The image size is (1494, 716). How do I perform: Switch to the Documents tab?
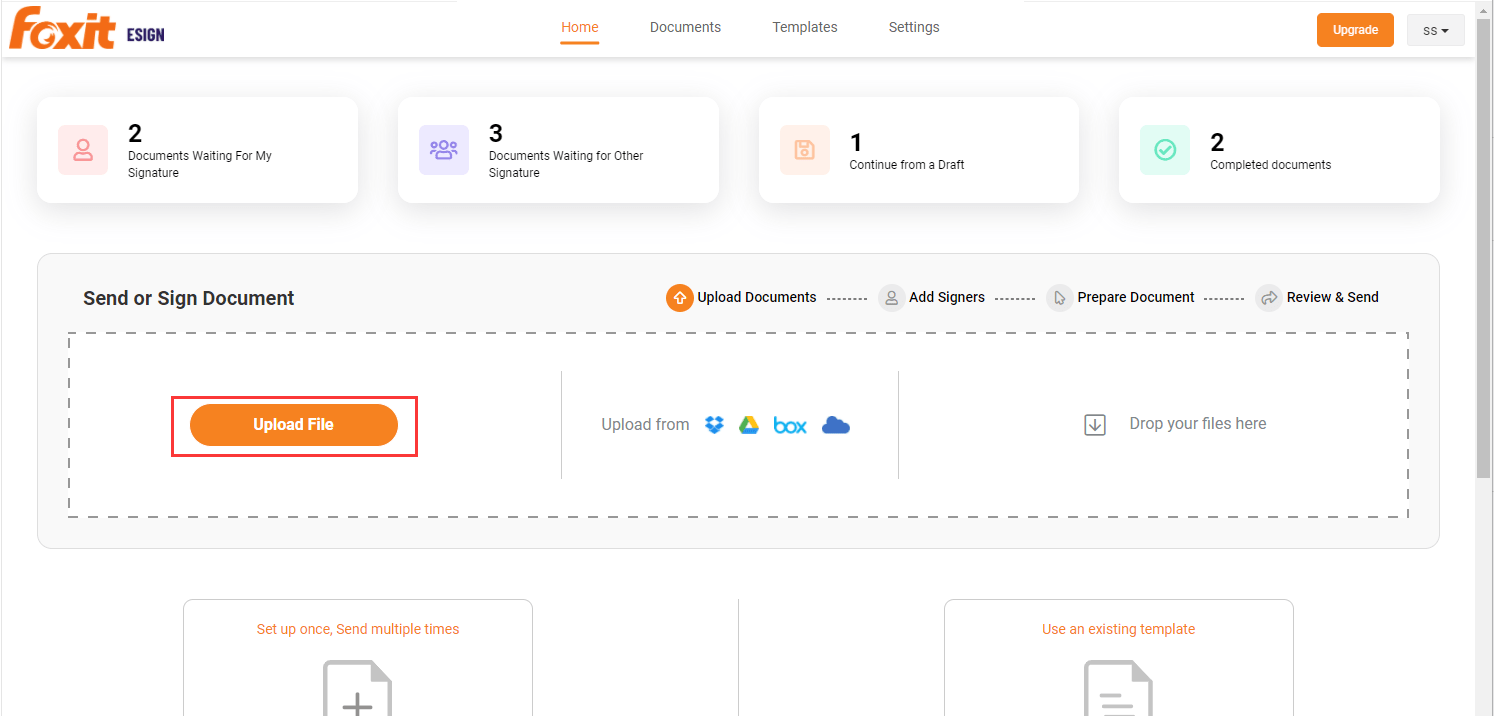(685, 27)
